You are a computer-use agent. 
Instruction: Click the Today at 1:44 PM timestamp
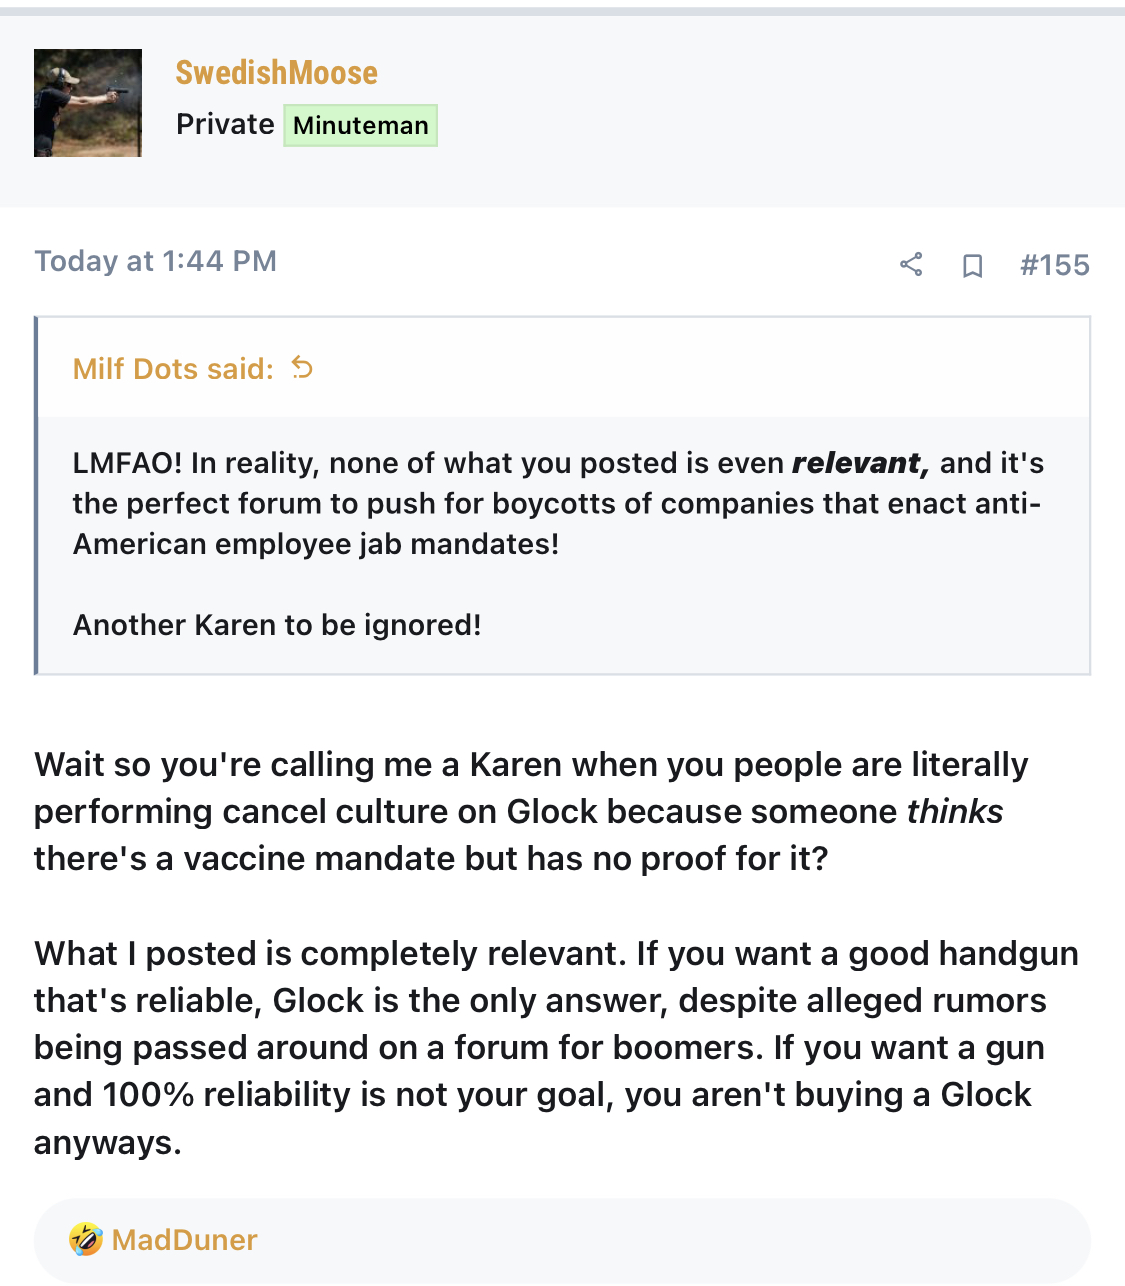[x=156, y=261]
